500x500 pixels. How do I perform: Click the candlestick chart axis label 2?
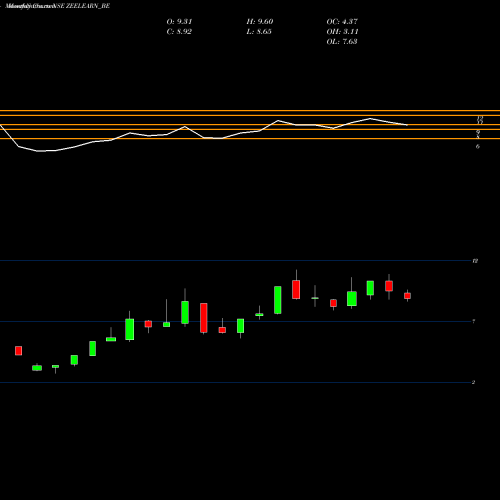[x=473, y=382]
